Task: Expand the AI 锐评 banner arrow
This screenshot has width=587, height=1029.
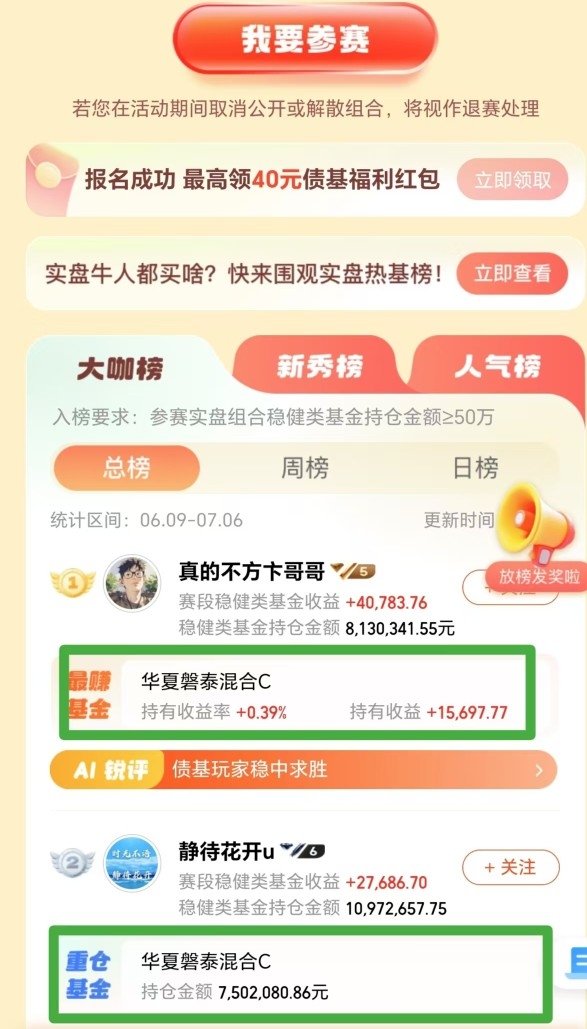Action: [540, 770]
